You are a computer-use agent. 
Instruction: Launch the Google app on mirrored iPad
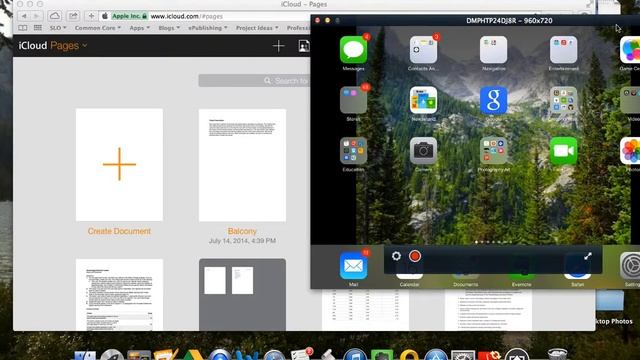493,100
